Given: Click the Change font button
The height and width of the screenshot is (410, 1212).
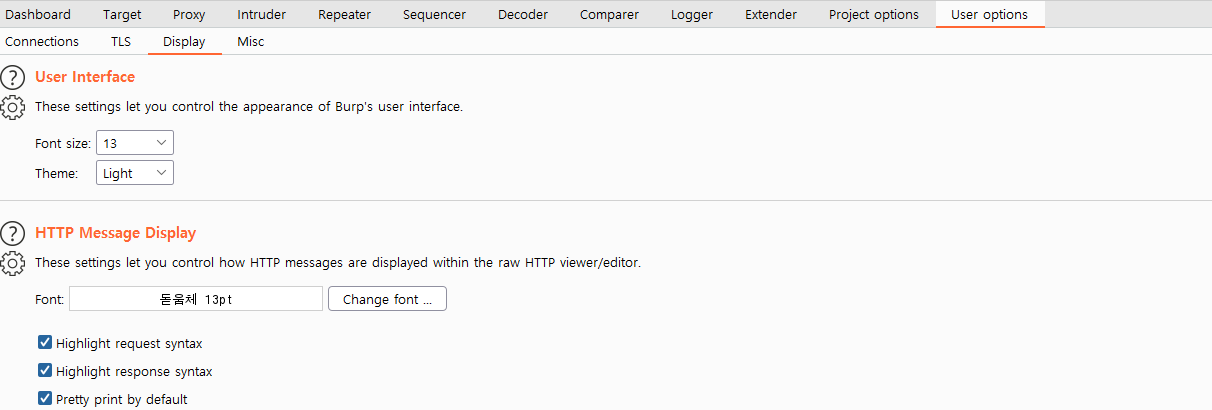Looking at the screenshot, I should point(387,299).
